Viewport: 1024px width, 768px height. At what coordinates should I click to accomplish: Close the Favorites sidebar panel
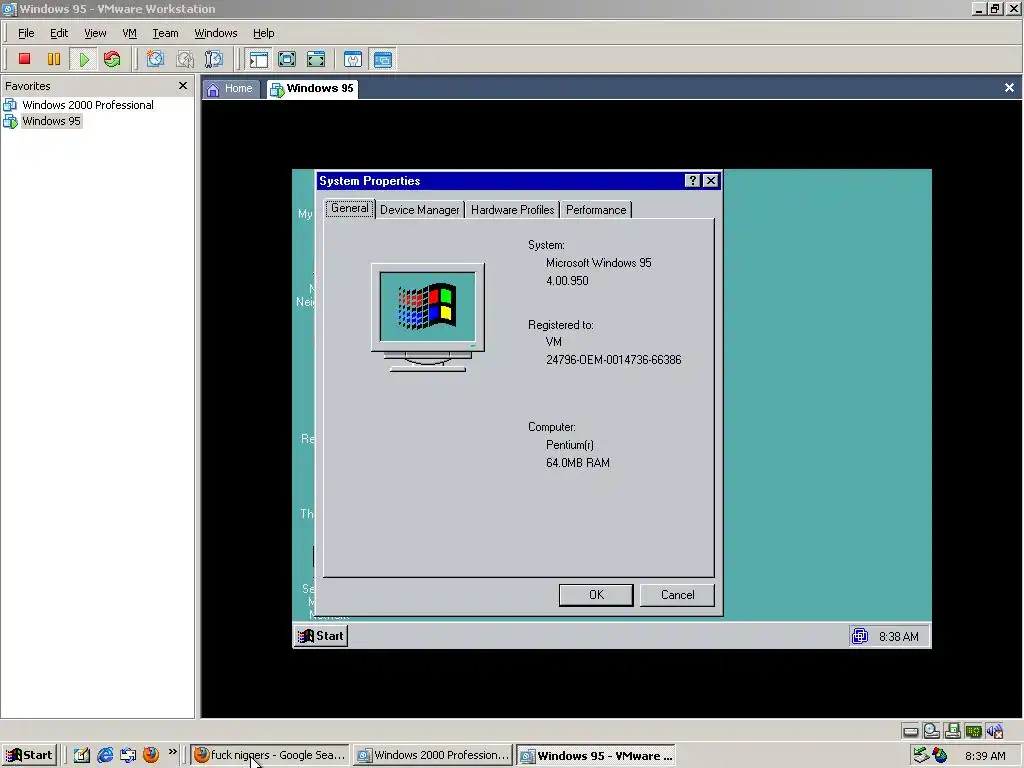point(183,86)
